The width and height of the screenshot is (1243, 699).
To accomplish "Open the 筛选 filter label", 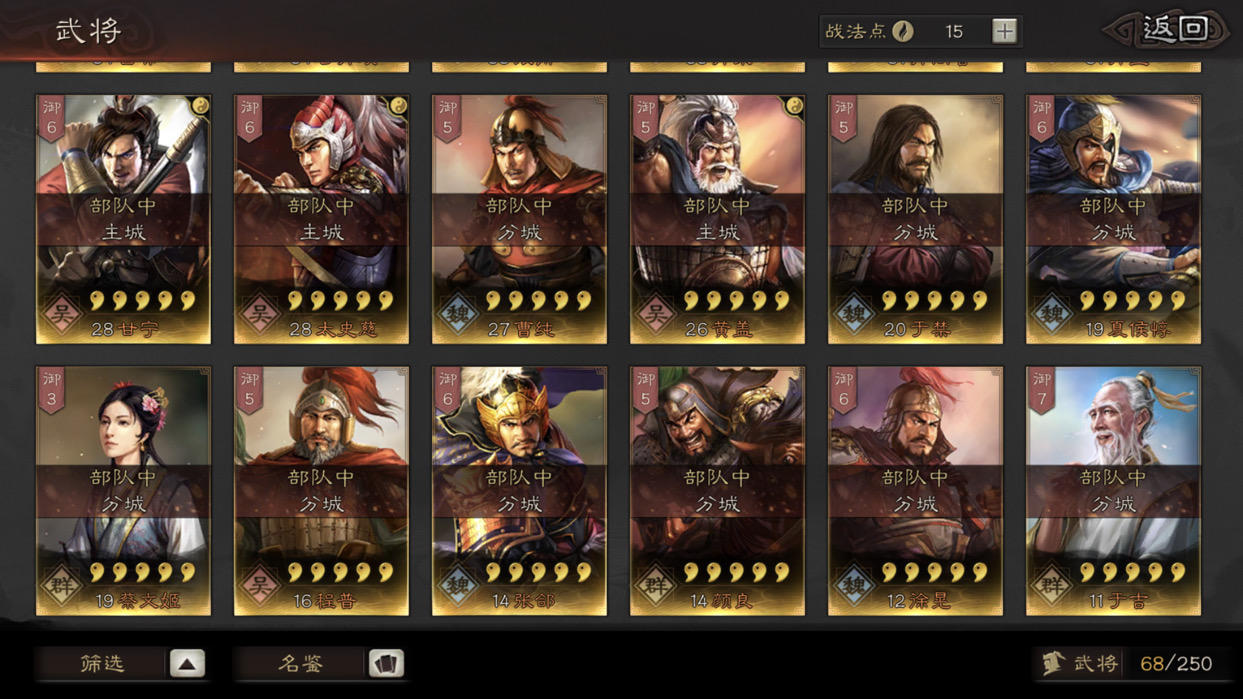I will [x=102, y=663].
